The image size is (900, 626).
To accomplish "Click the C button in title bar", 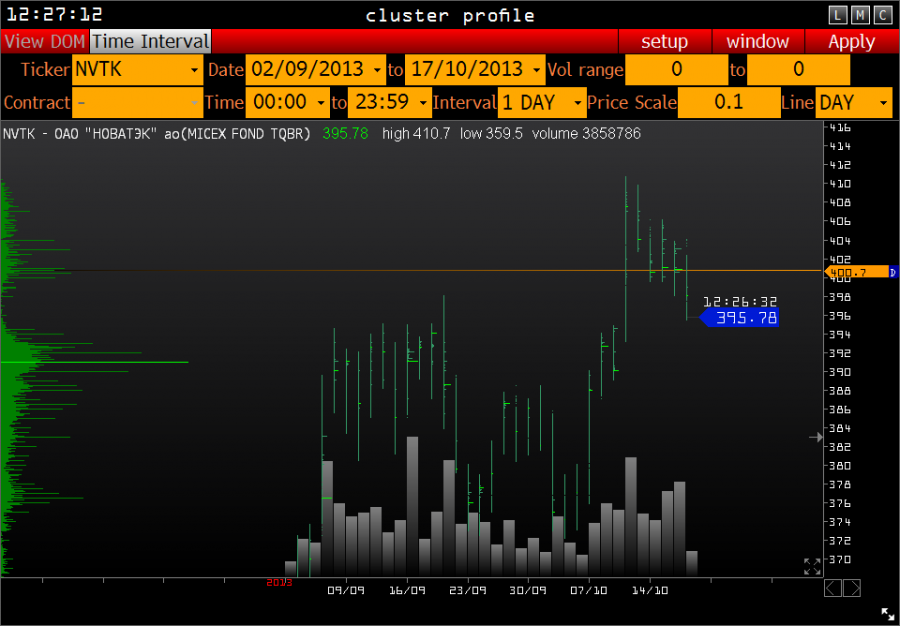I will point(883,14).
